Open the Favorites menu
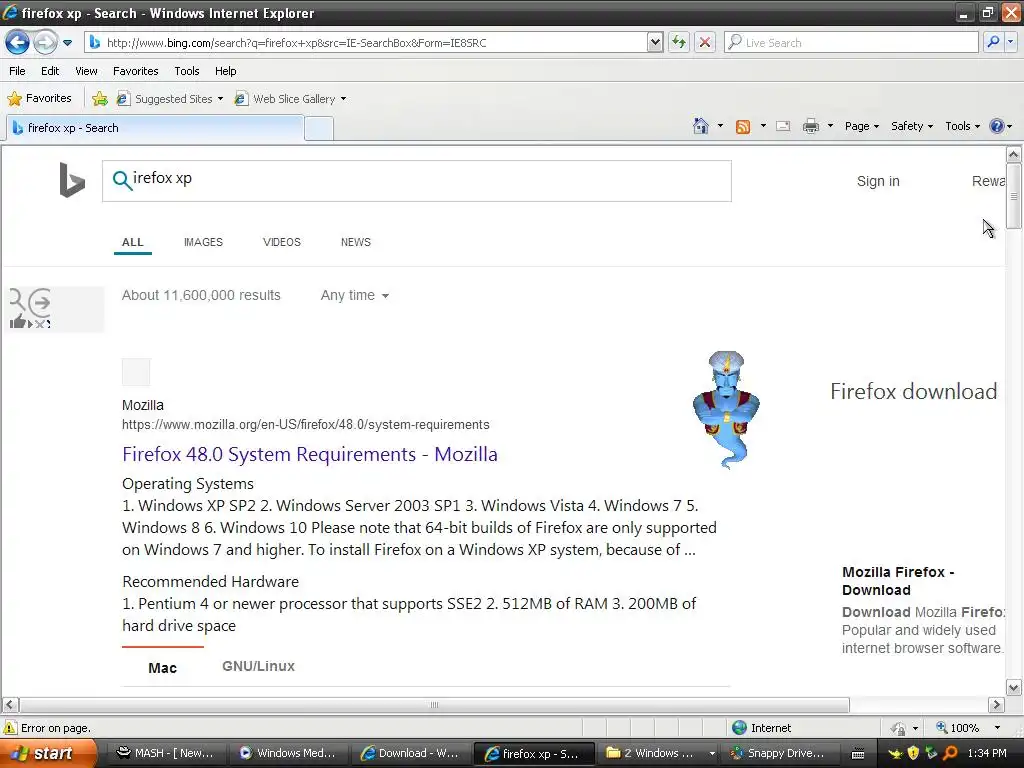 tap(136, 71)
